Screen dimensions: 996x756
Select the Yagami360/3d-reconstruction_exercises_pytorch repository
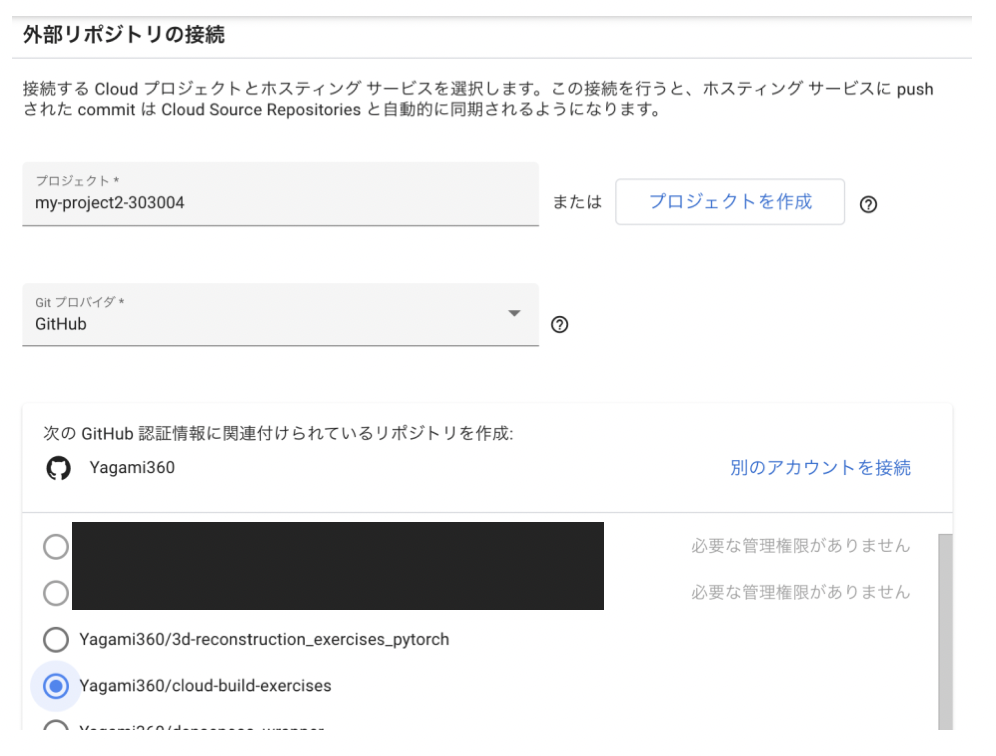point(55,640)
